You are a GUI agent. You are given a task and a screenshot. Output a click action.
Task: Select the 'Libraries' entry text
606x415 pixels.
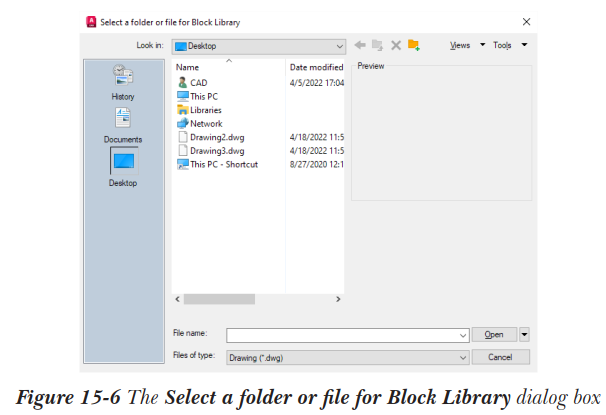tap(206, 110)
